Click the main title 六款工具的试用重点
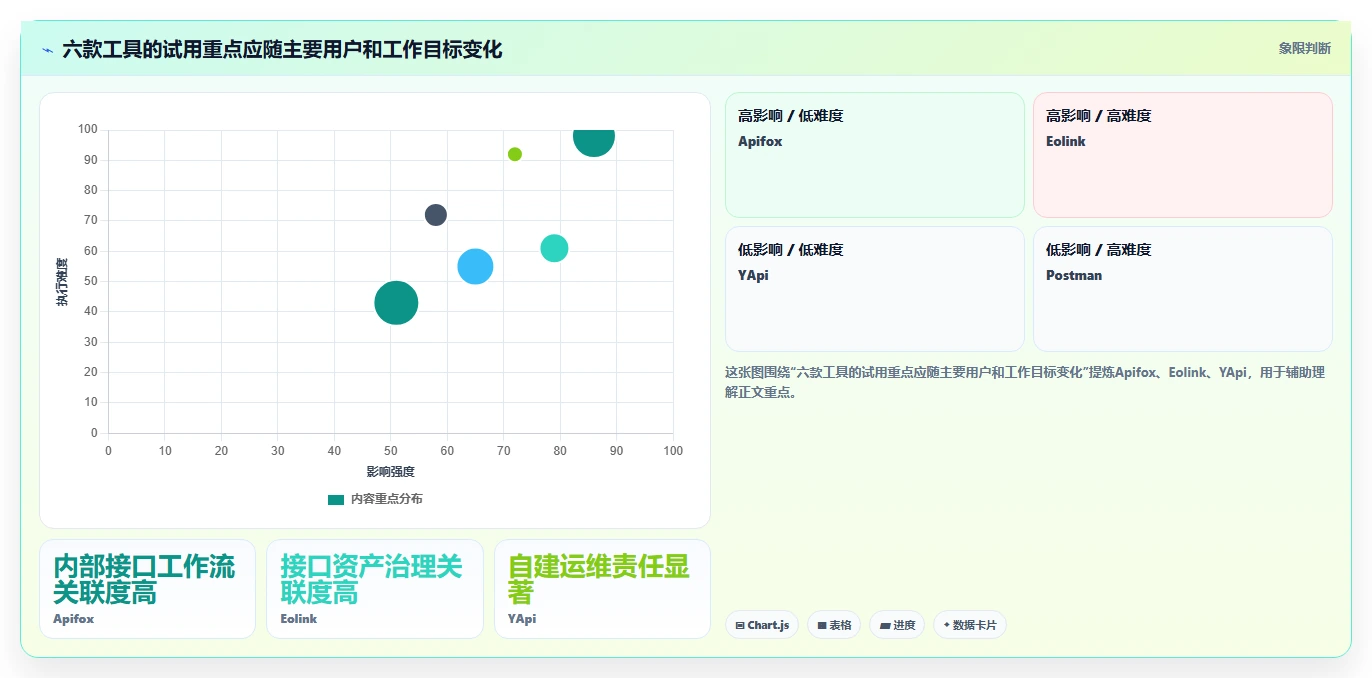The image size is (1372, 678). pos(282,49)
